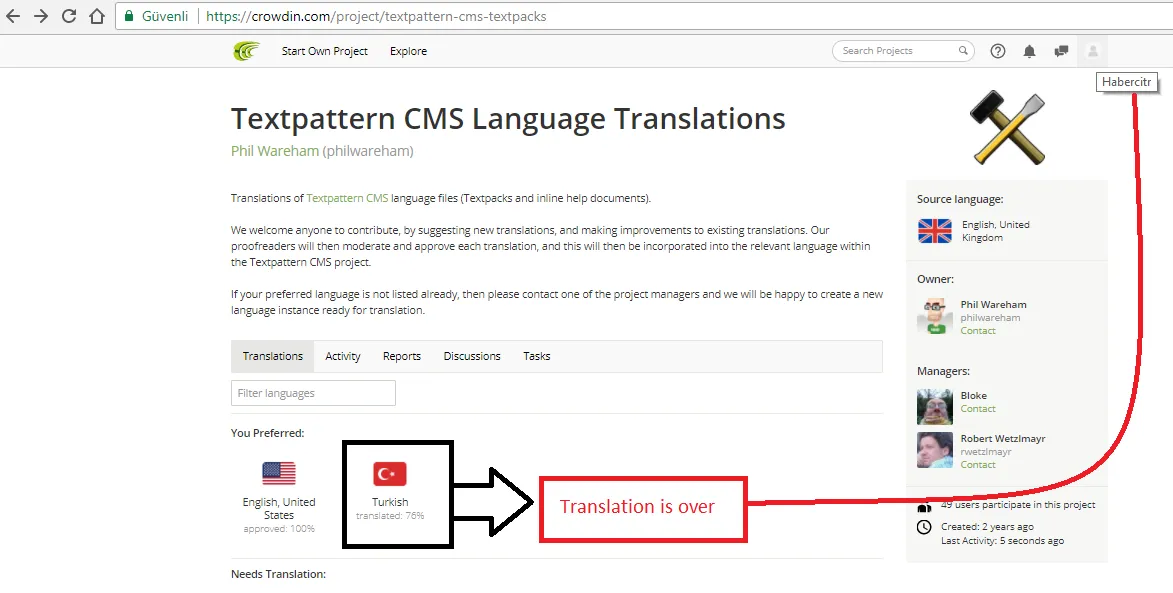Image resolution: width=1173 pixels, height=593 pixels.
Task: Reload the page with refresh icon
Action: click(69, 16)
